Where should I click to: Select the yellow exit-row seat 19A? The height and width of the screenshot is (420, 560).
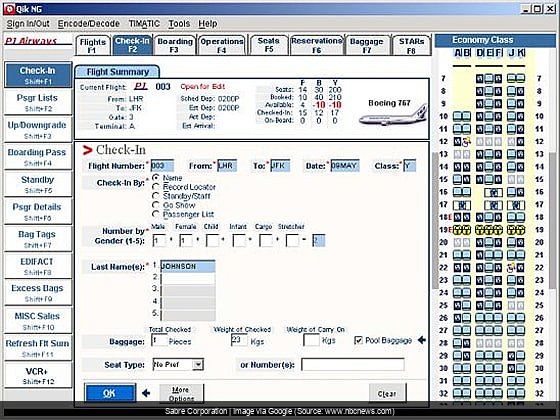click(457, 230)
